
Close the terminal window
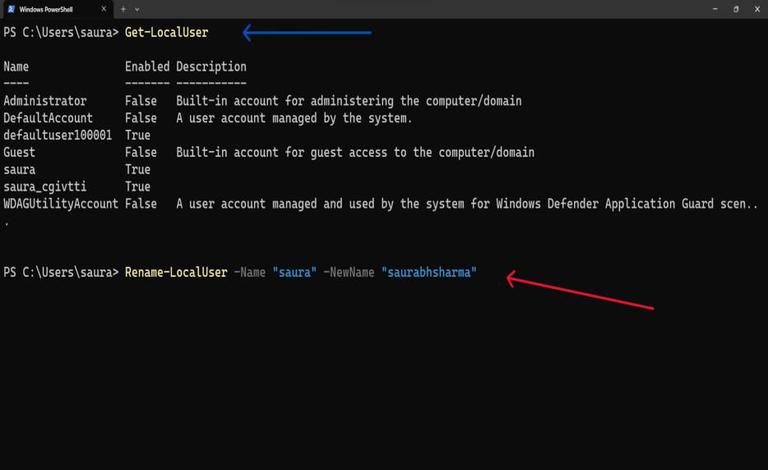tap(757, 9)
